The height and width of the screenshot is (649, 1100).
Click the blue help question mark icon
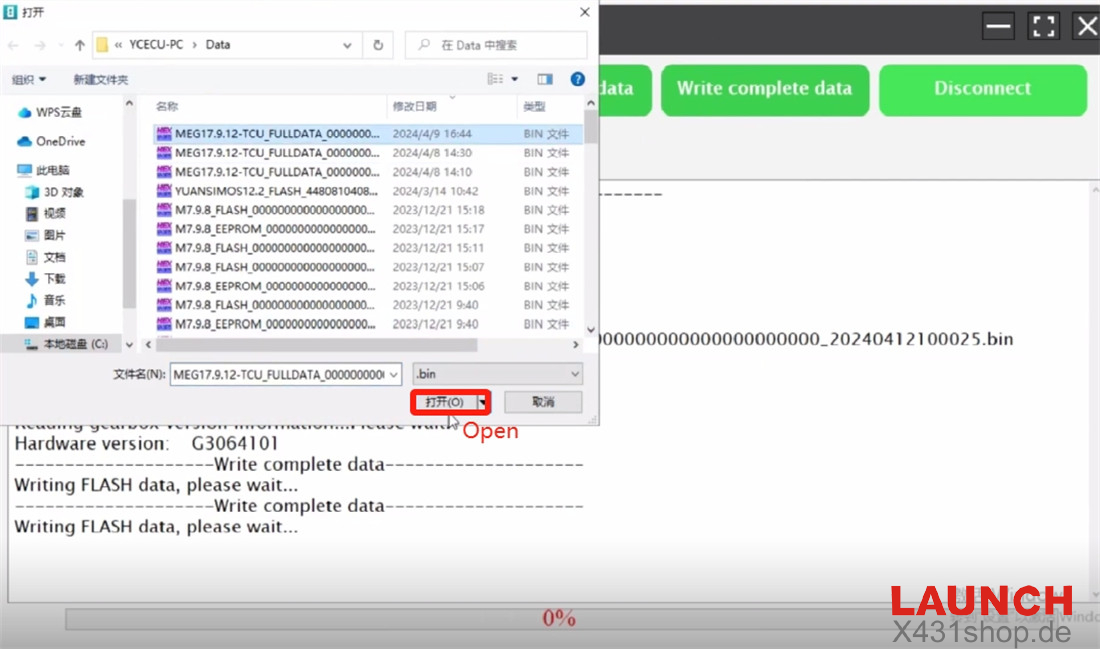tap(577, 79)
